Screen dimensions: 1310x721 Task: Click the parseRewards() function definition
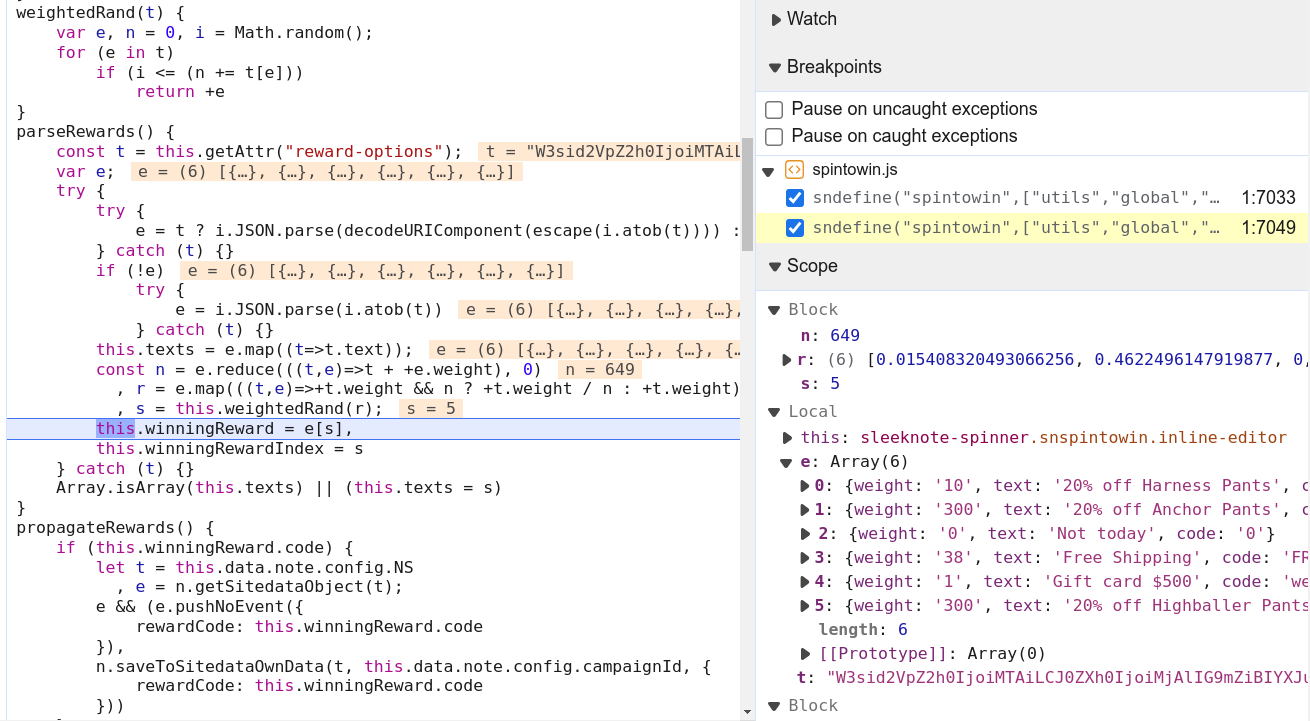coord(96,131)
